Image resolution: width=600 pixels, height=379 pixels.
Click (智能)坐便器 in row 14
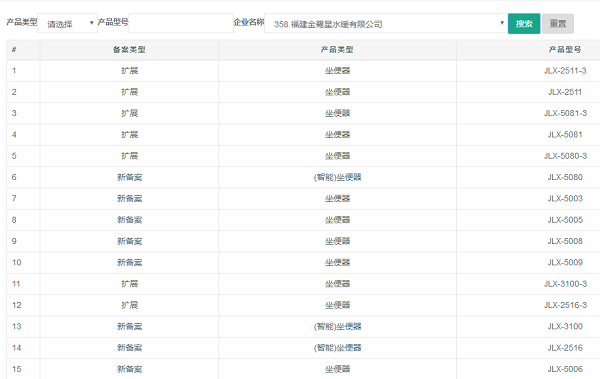(337, 348)
